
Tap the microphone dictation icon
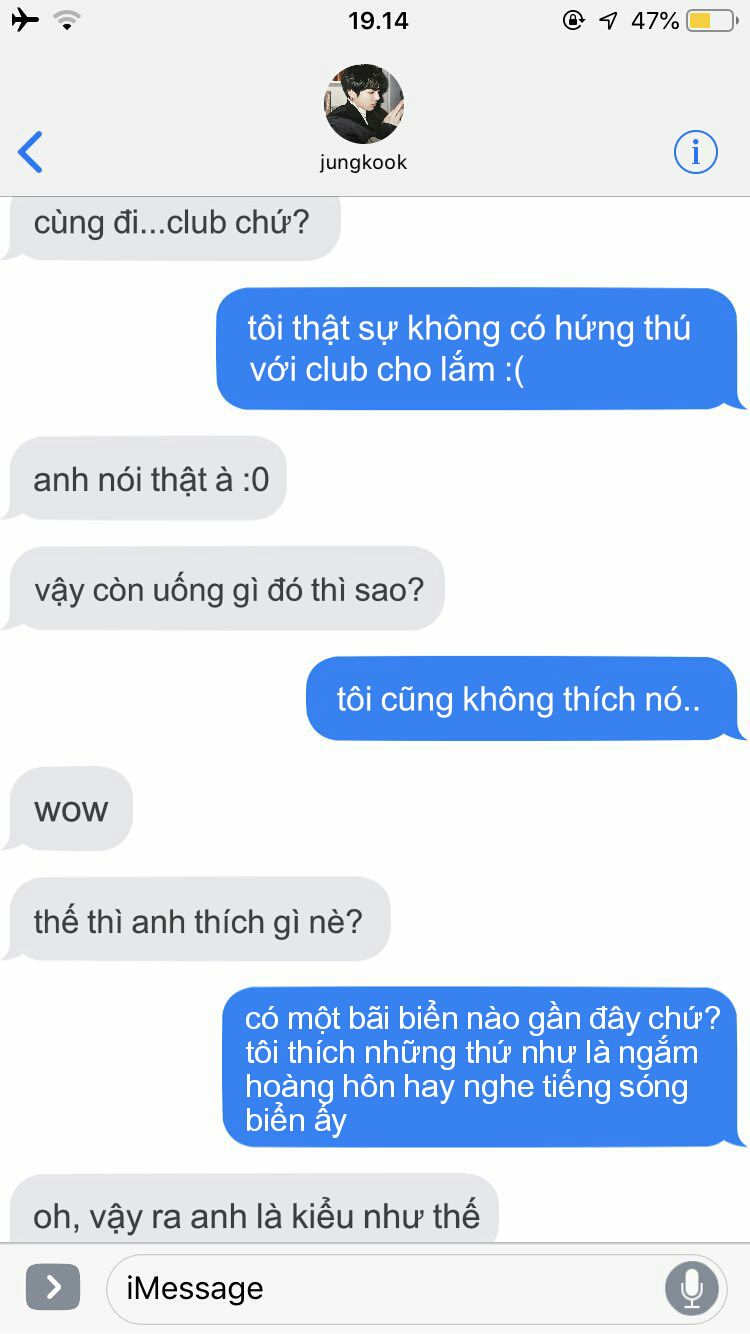tap(691, 1288)
